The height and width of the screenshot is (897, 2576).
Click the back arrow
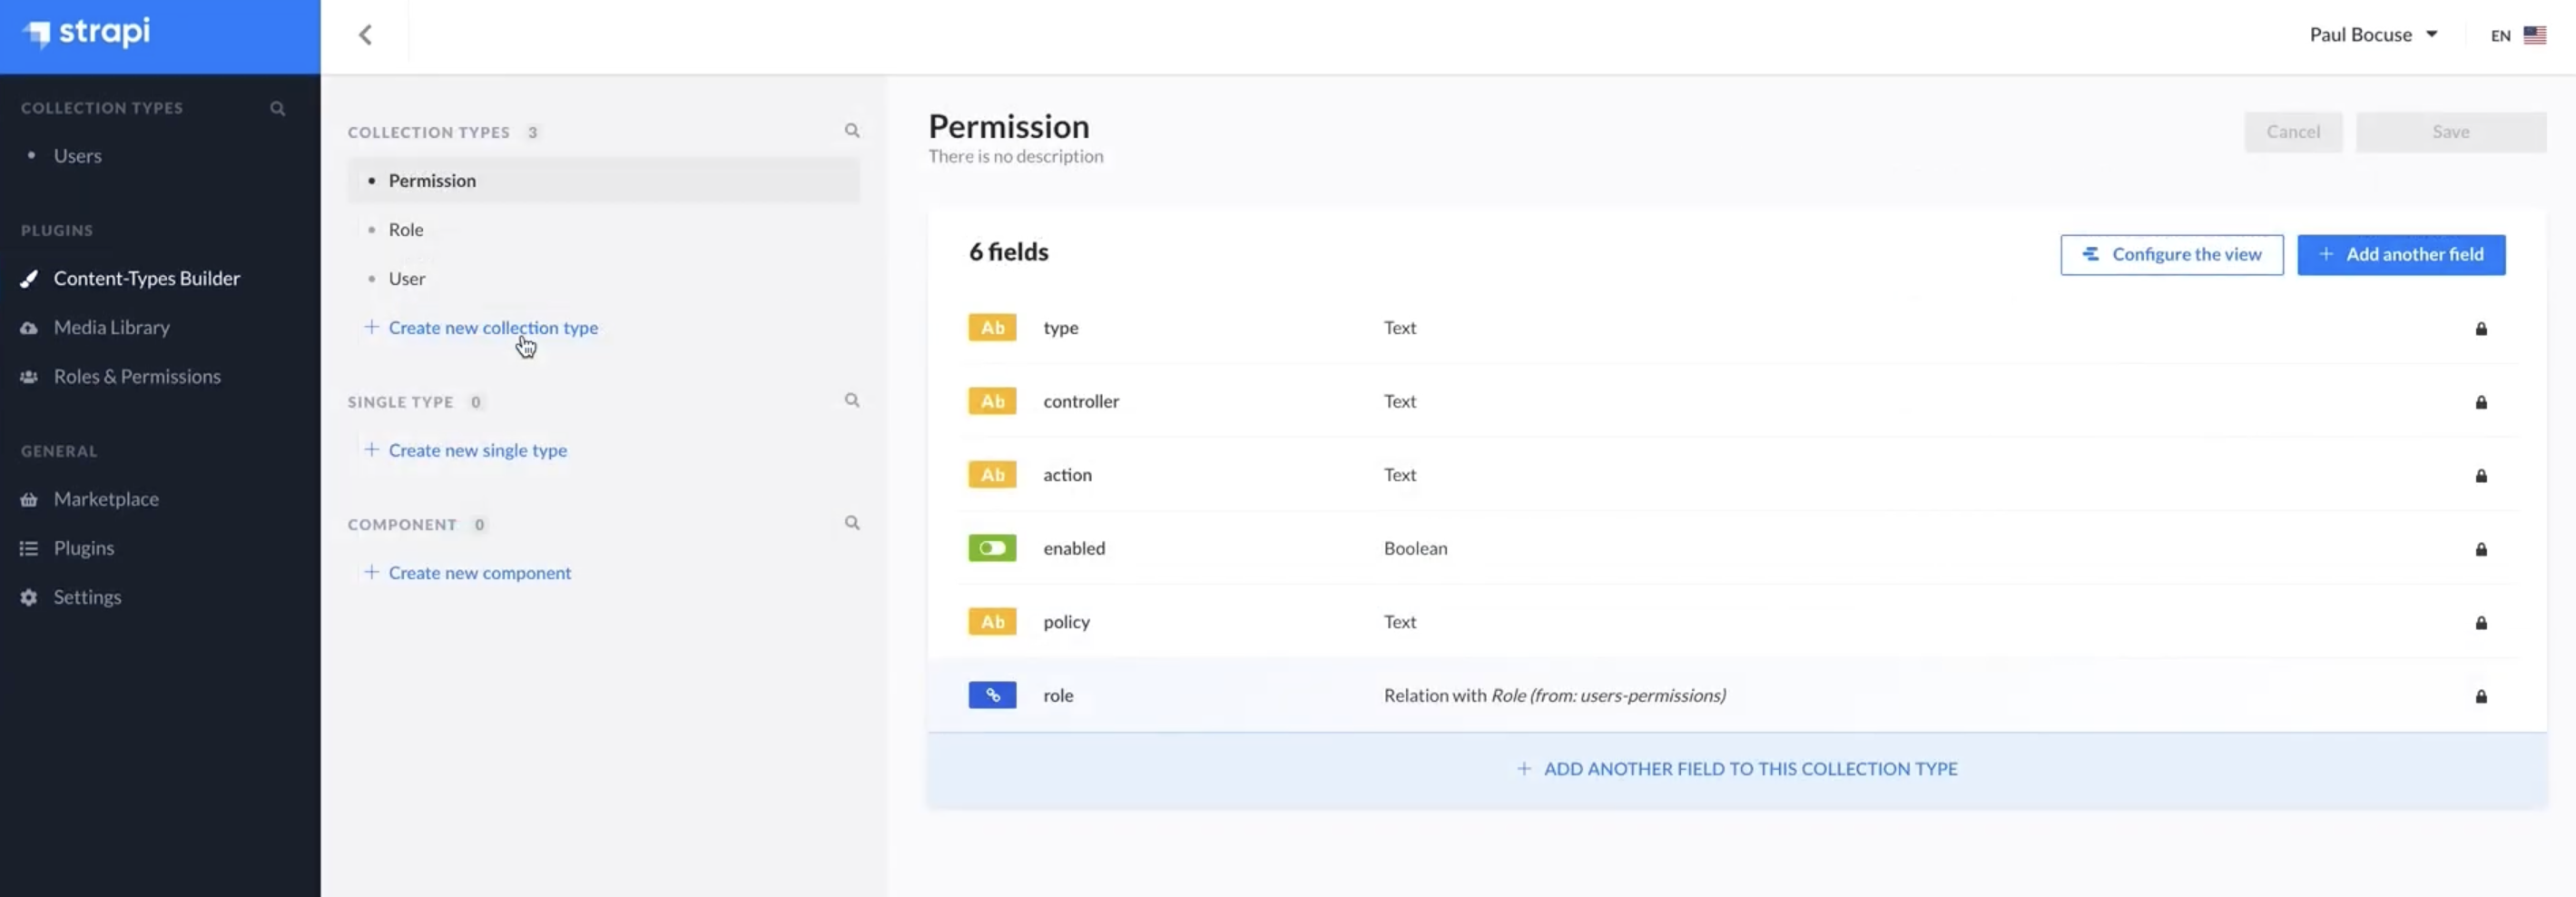[x=365, y=34]
